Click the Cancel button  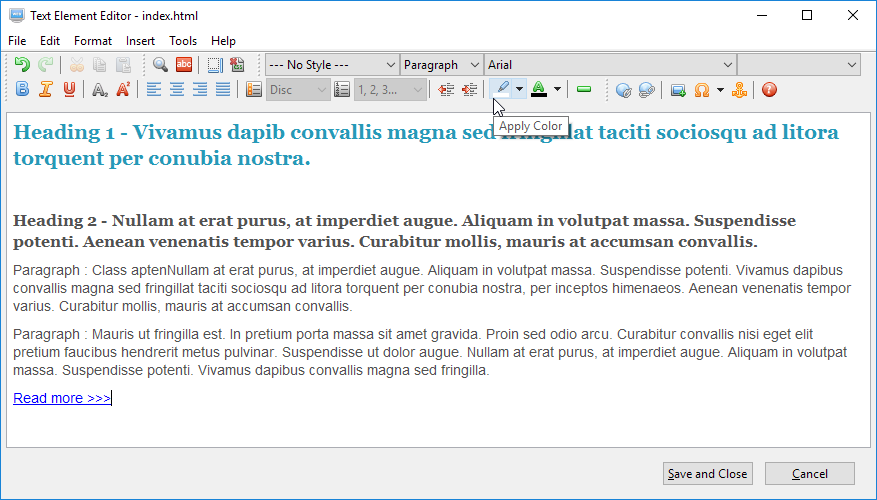click(x=809, y=474)
